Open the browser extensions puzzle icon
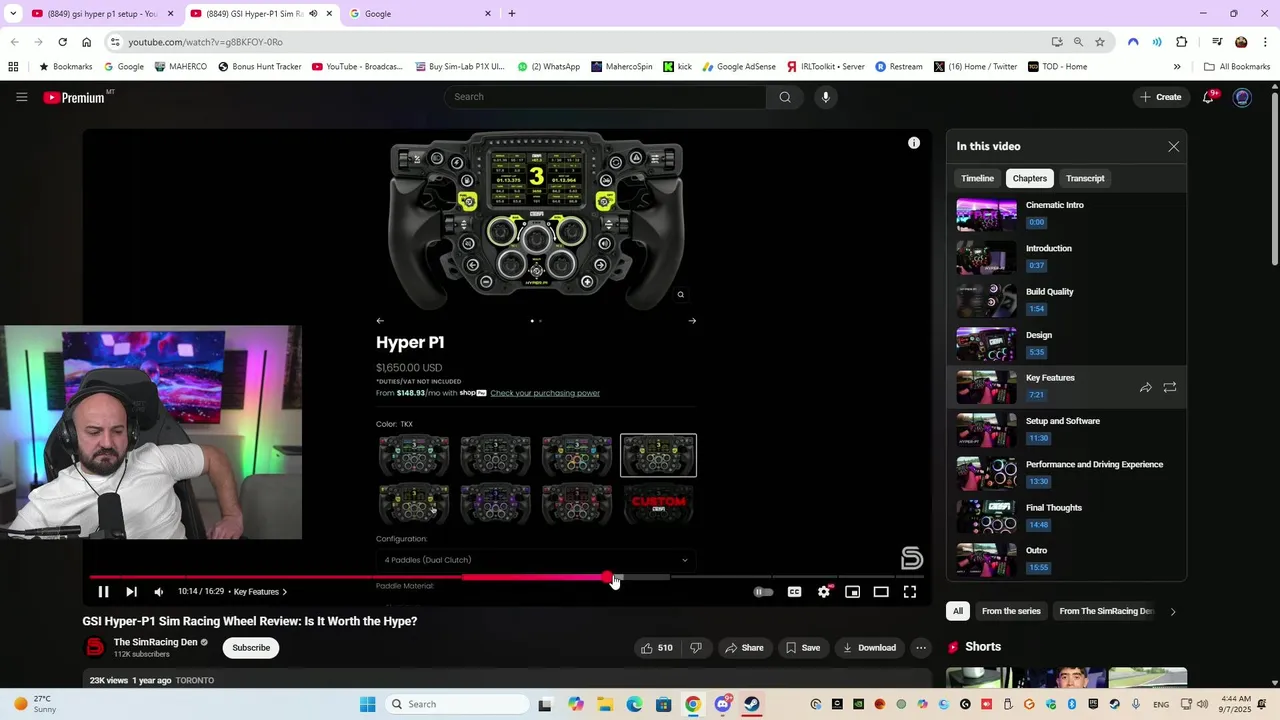 pos(1182,42)
